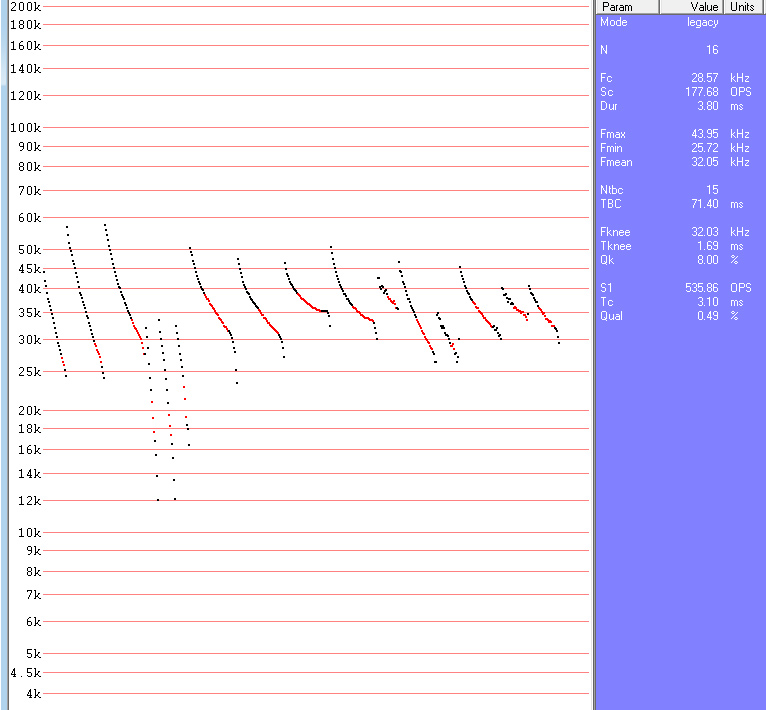Click the Fc parameter label

point(606,77)
